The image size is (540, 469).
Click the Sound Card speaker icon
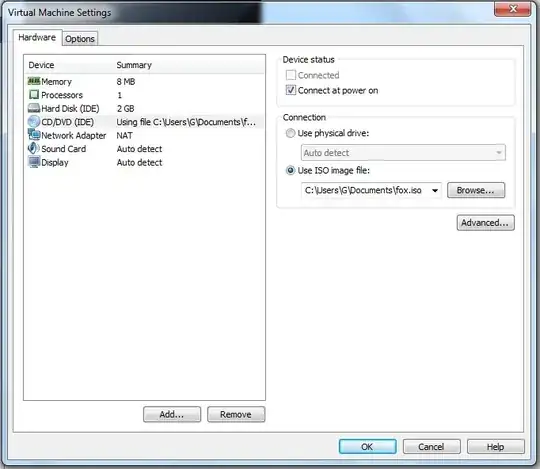pyautogui.click(x=33, y=148)
